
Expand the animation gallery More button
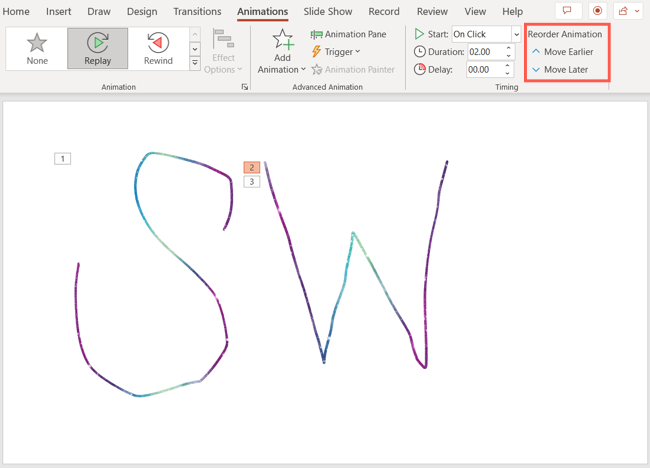(x=195, y=63)
